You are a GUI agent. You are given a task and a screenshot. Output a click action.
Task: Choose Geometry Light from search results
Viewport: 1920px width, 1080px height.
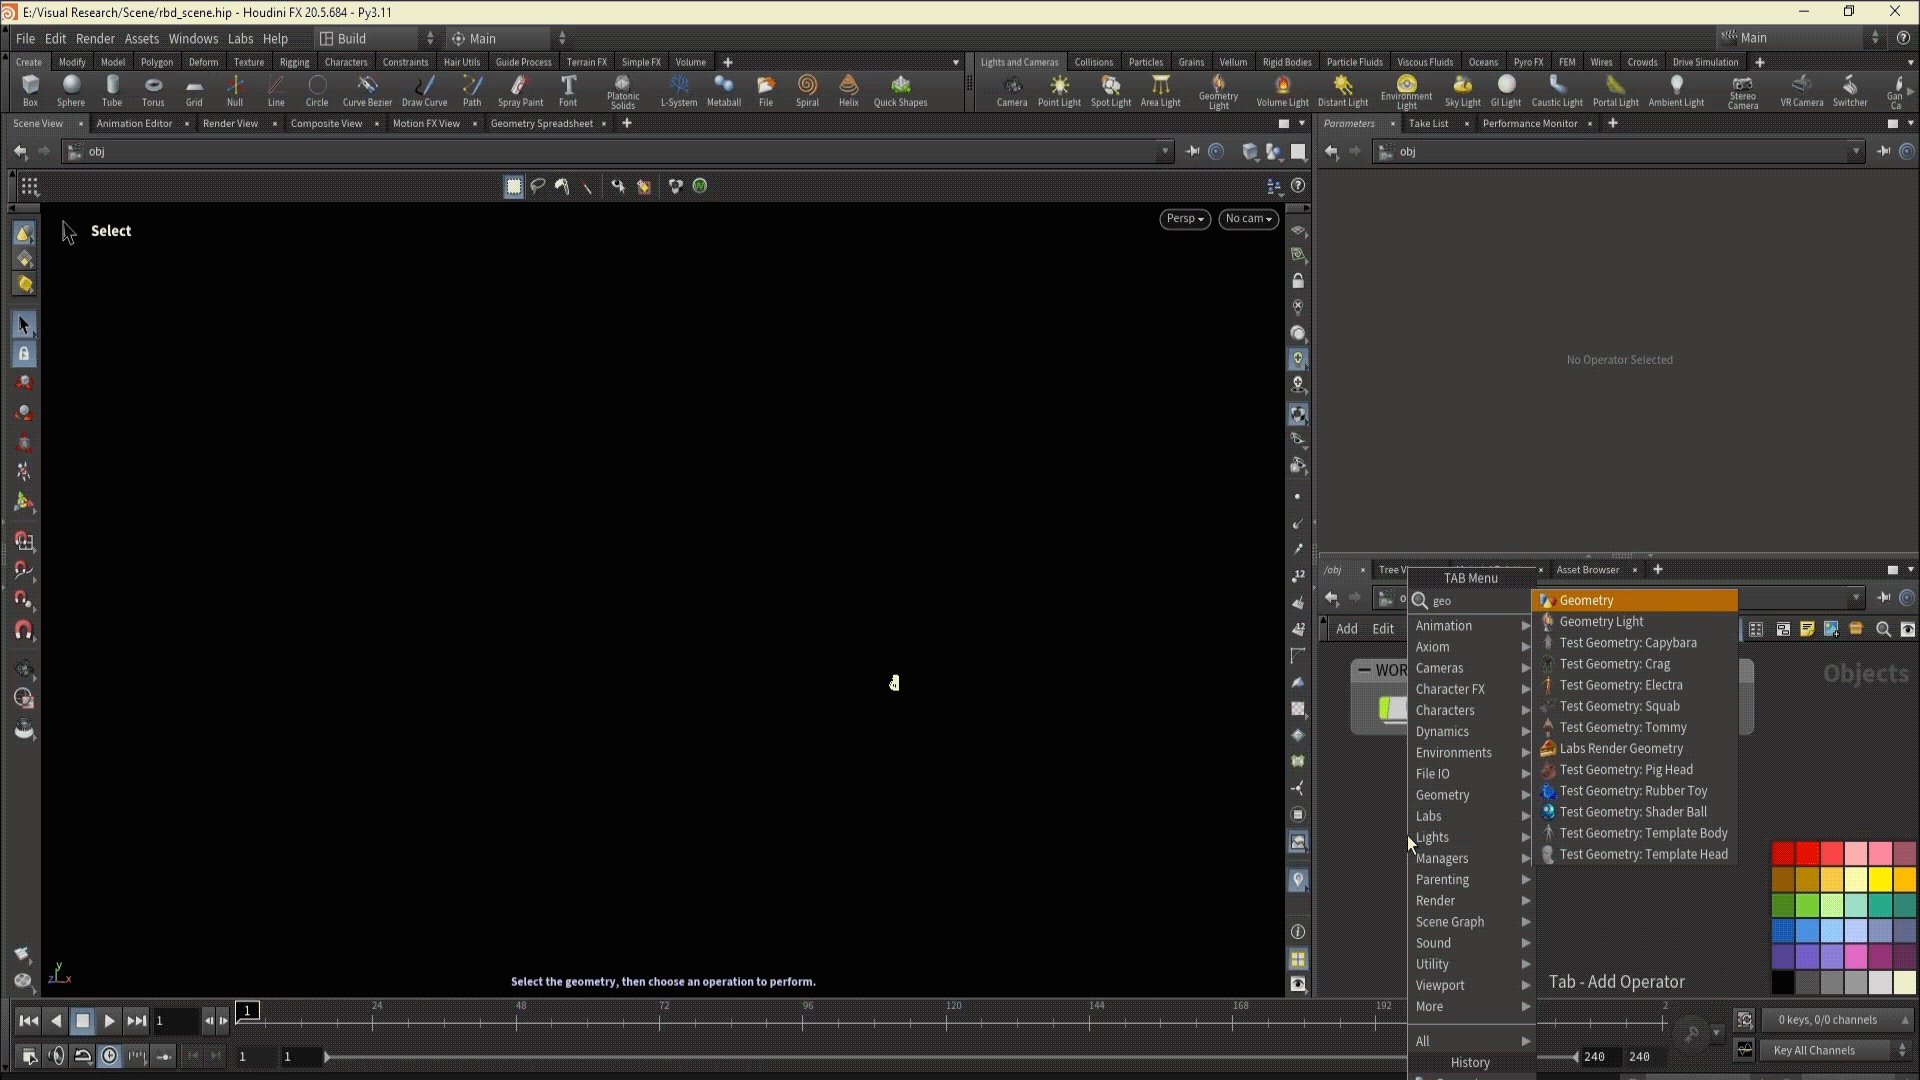[x=1601, y=622]
